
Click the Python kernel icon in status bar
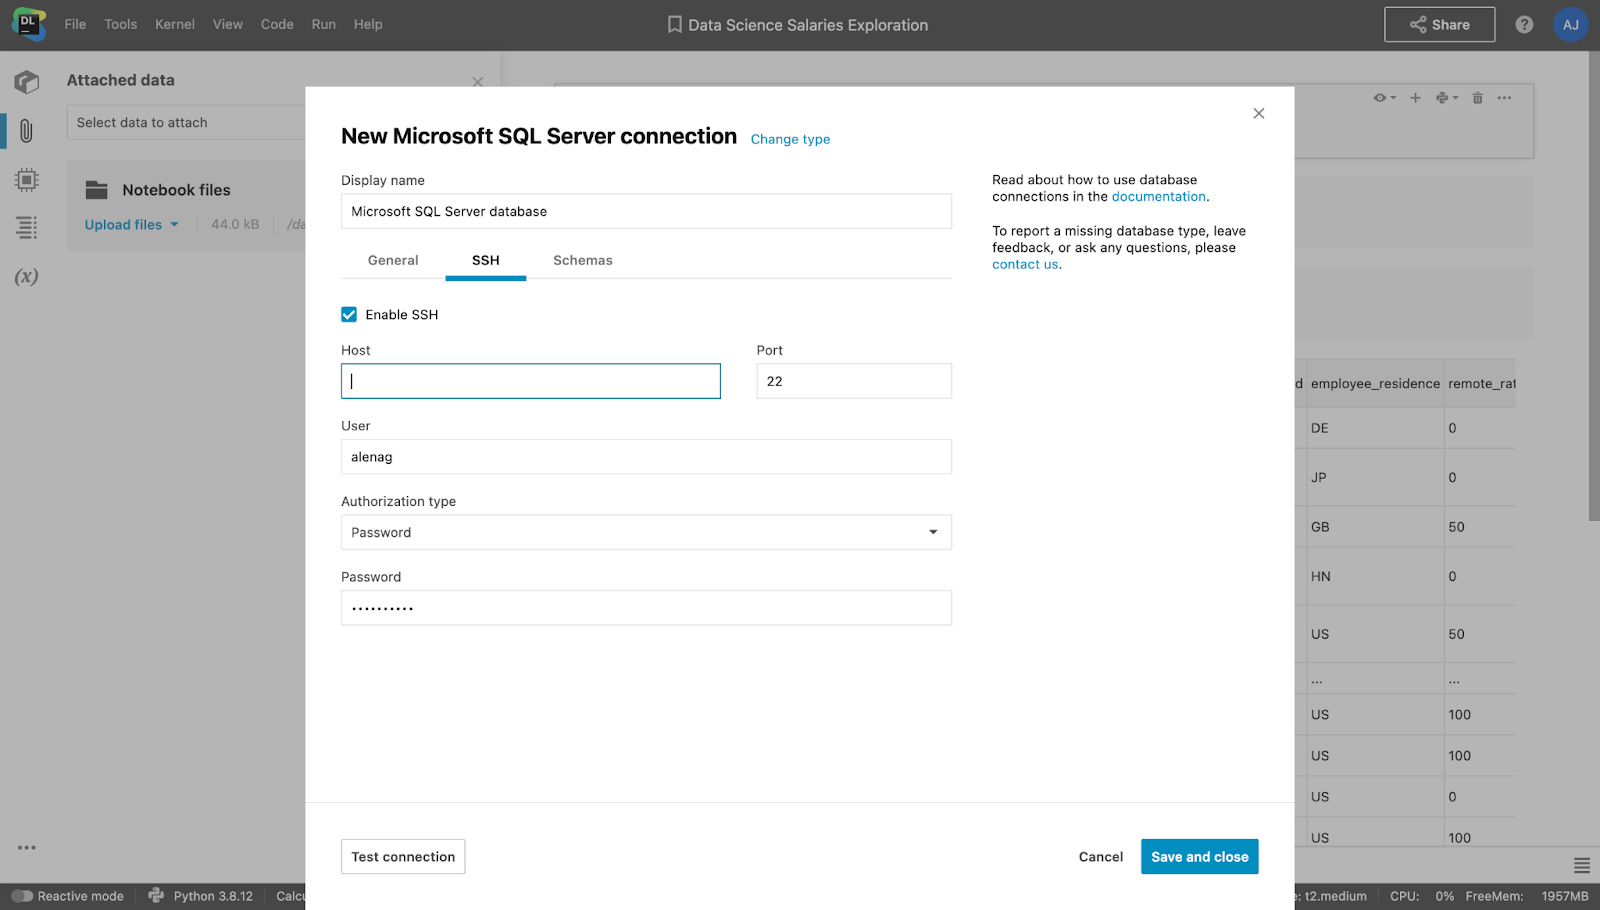click(156, 896)
